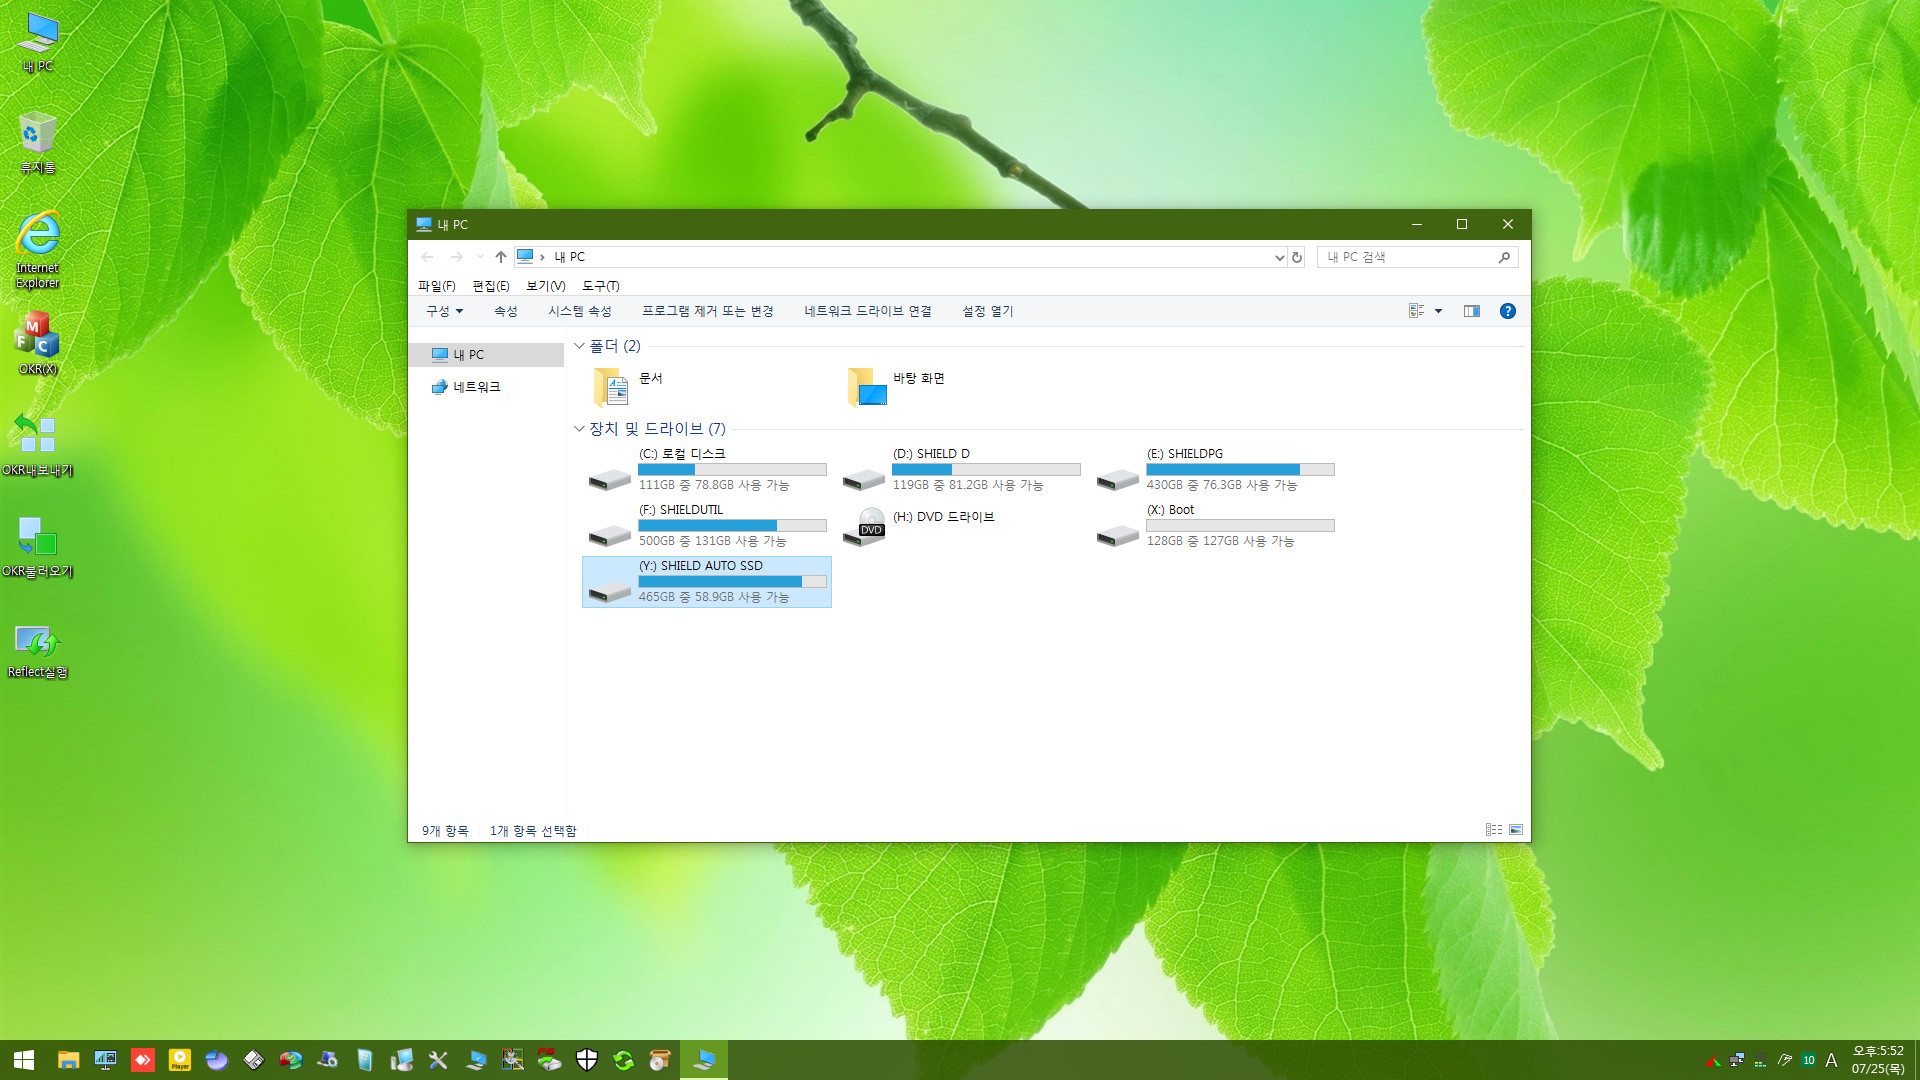Select the (X:) Boot drive
The width and height of the screenshot is (1920, 1080).
[1215, 526]
